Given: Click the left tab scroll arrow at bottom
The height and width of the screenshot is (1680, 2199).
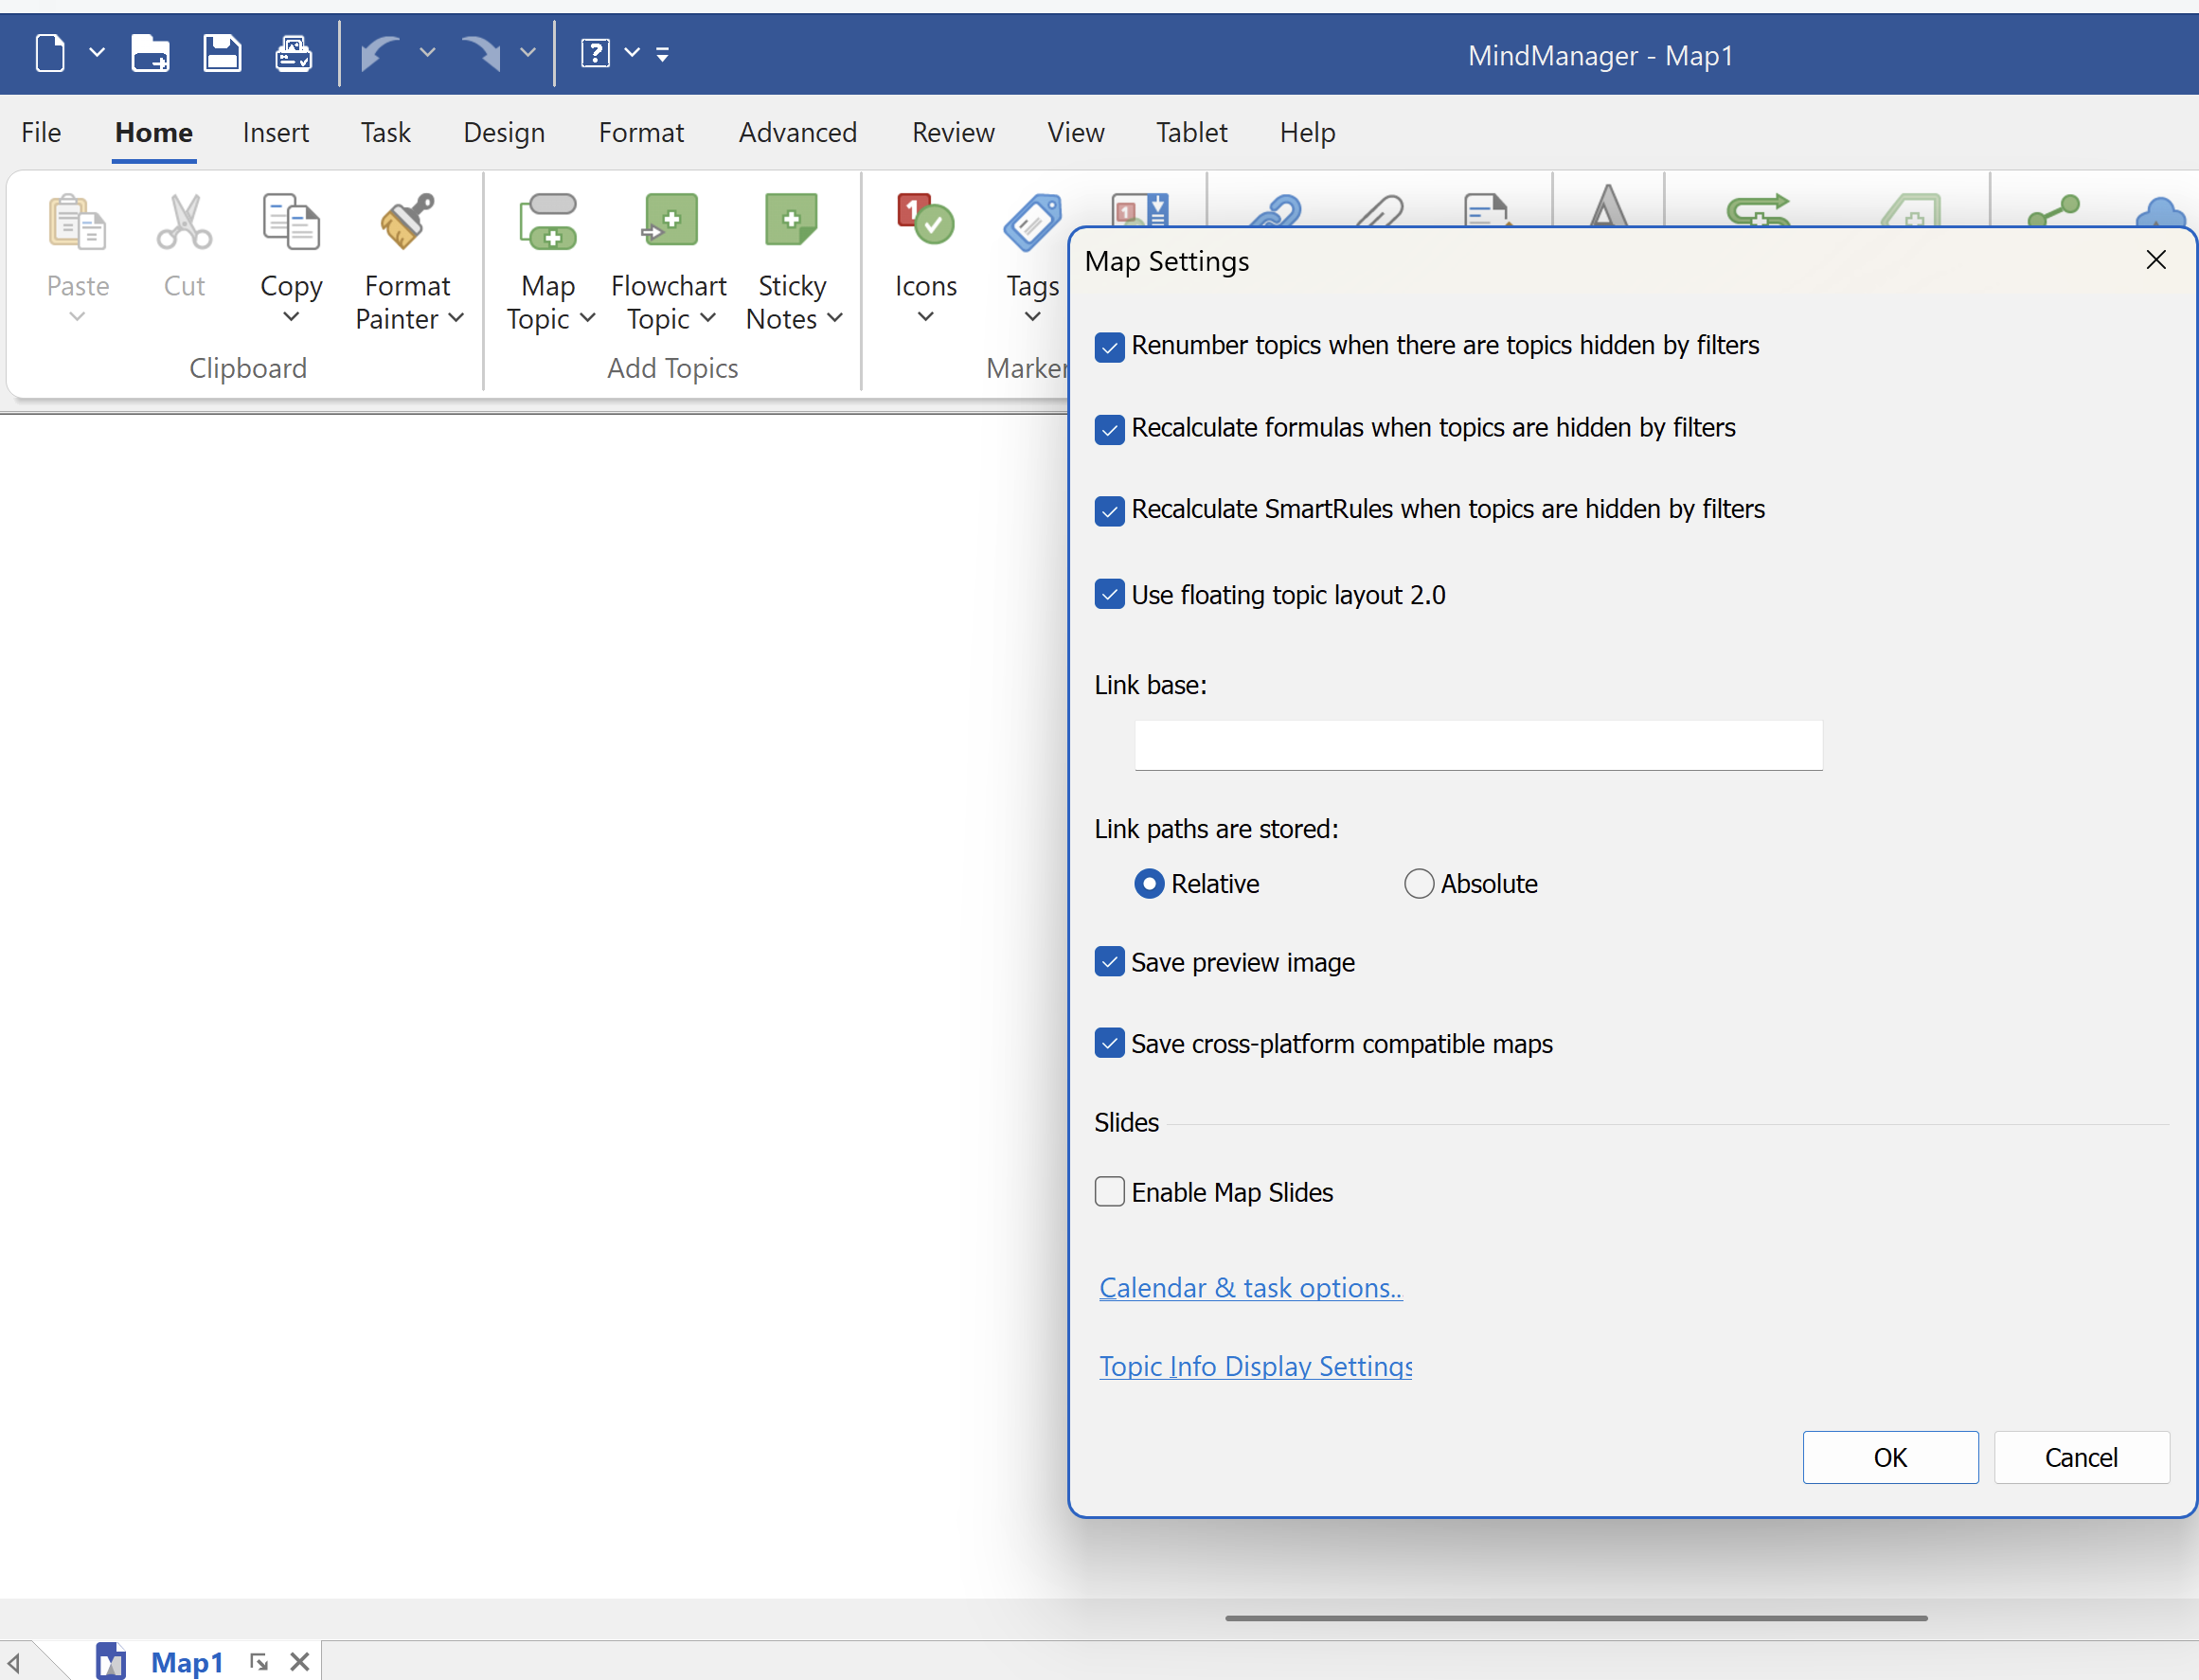Looking at the screenshot, I should tap(14, 1662).
